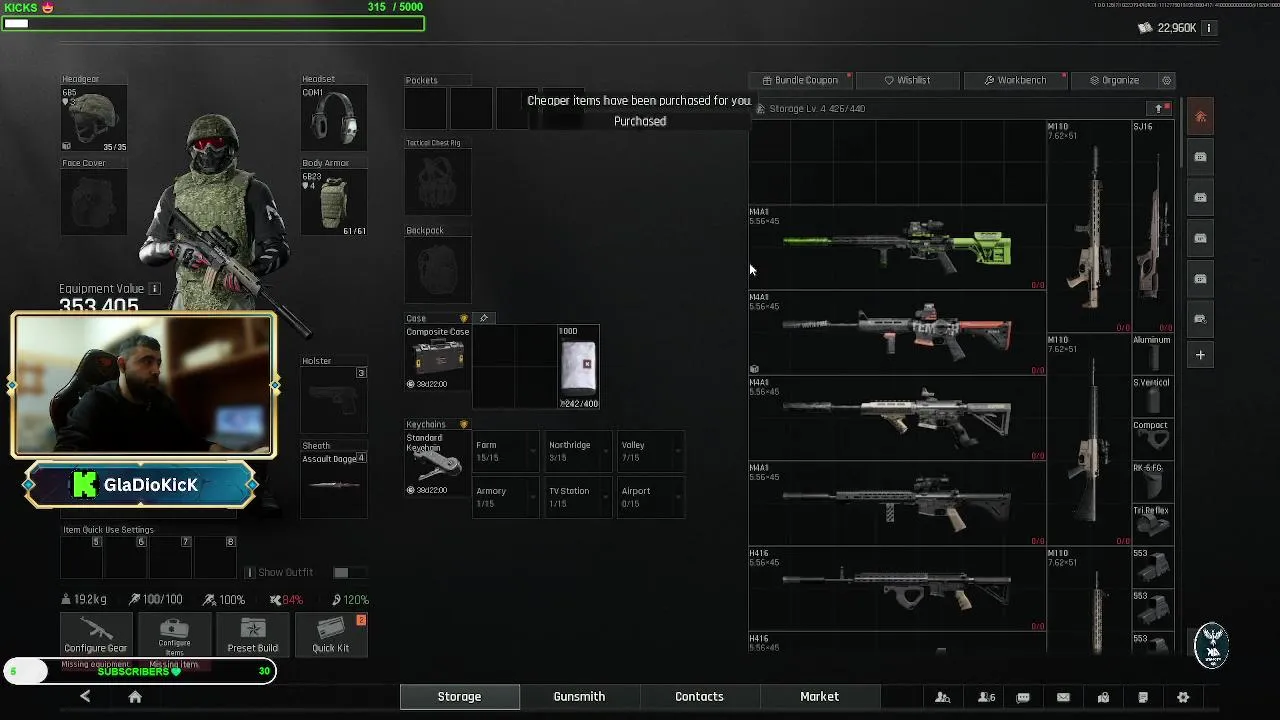Select the Aluminum grip item

(1153, 355)
